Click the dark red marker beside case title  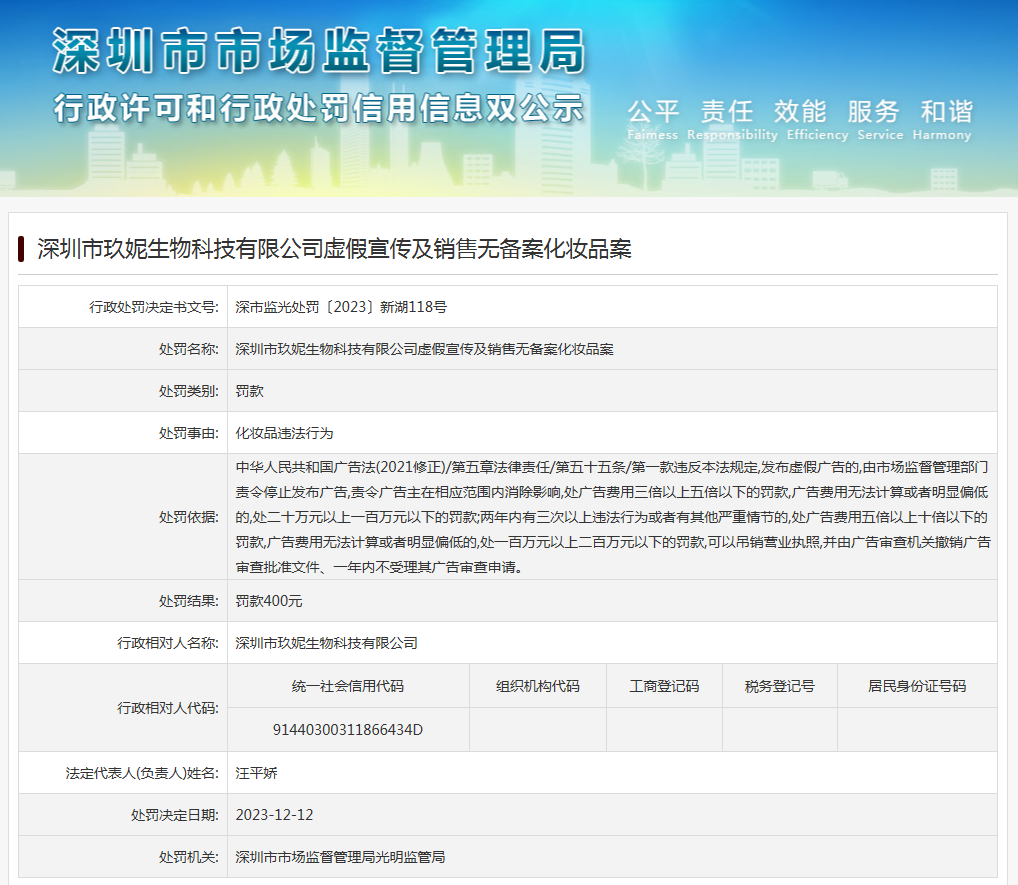[21, 249]
